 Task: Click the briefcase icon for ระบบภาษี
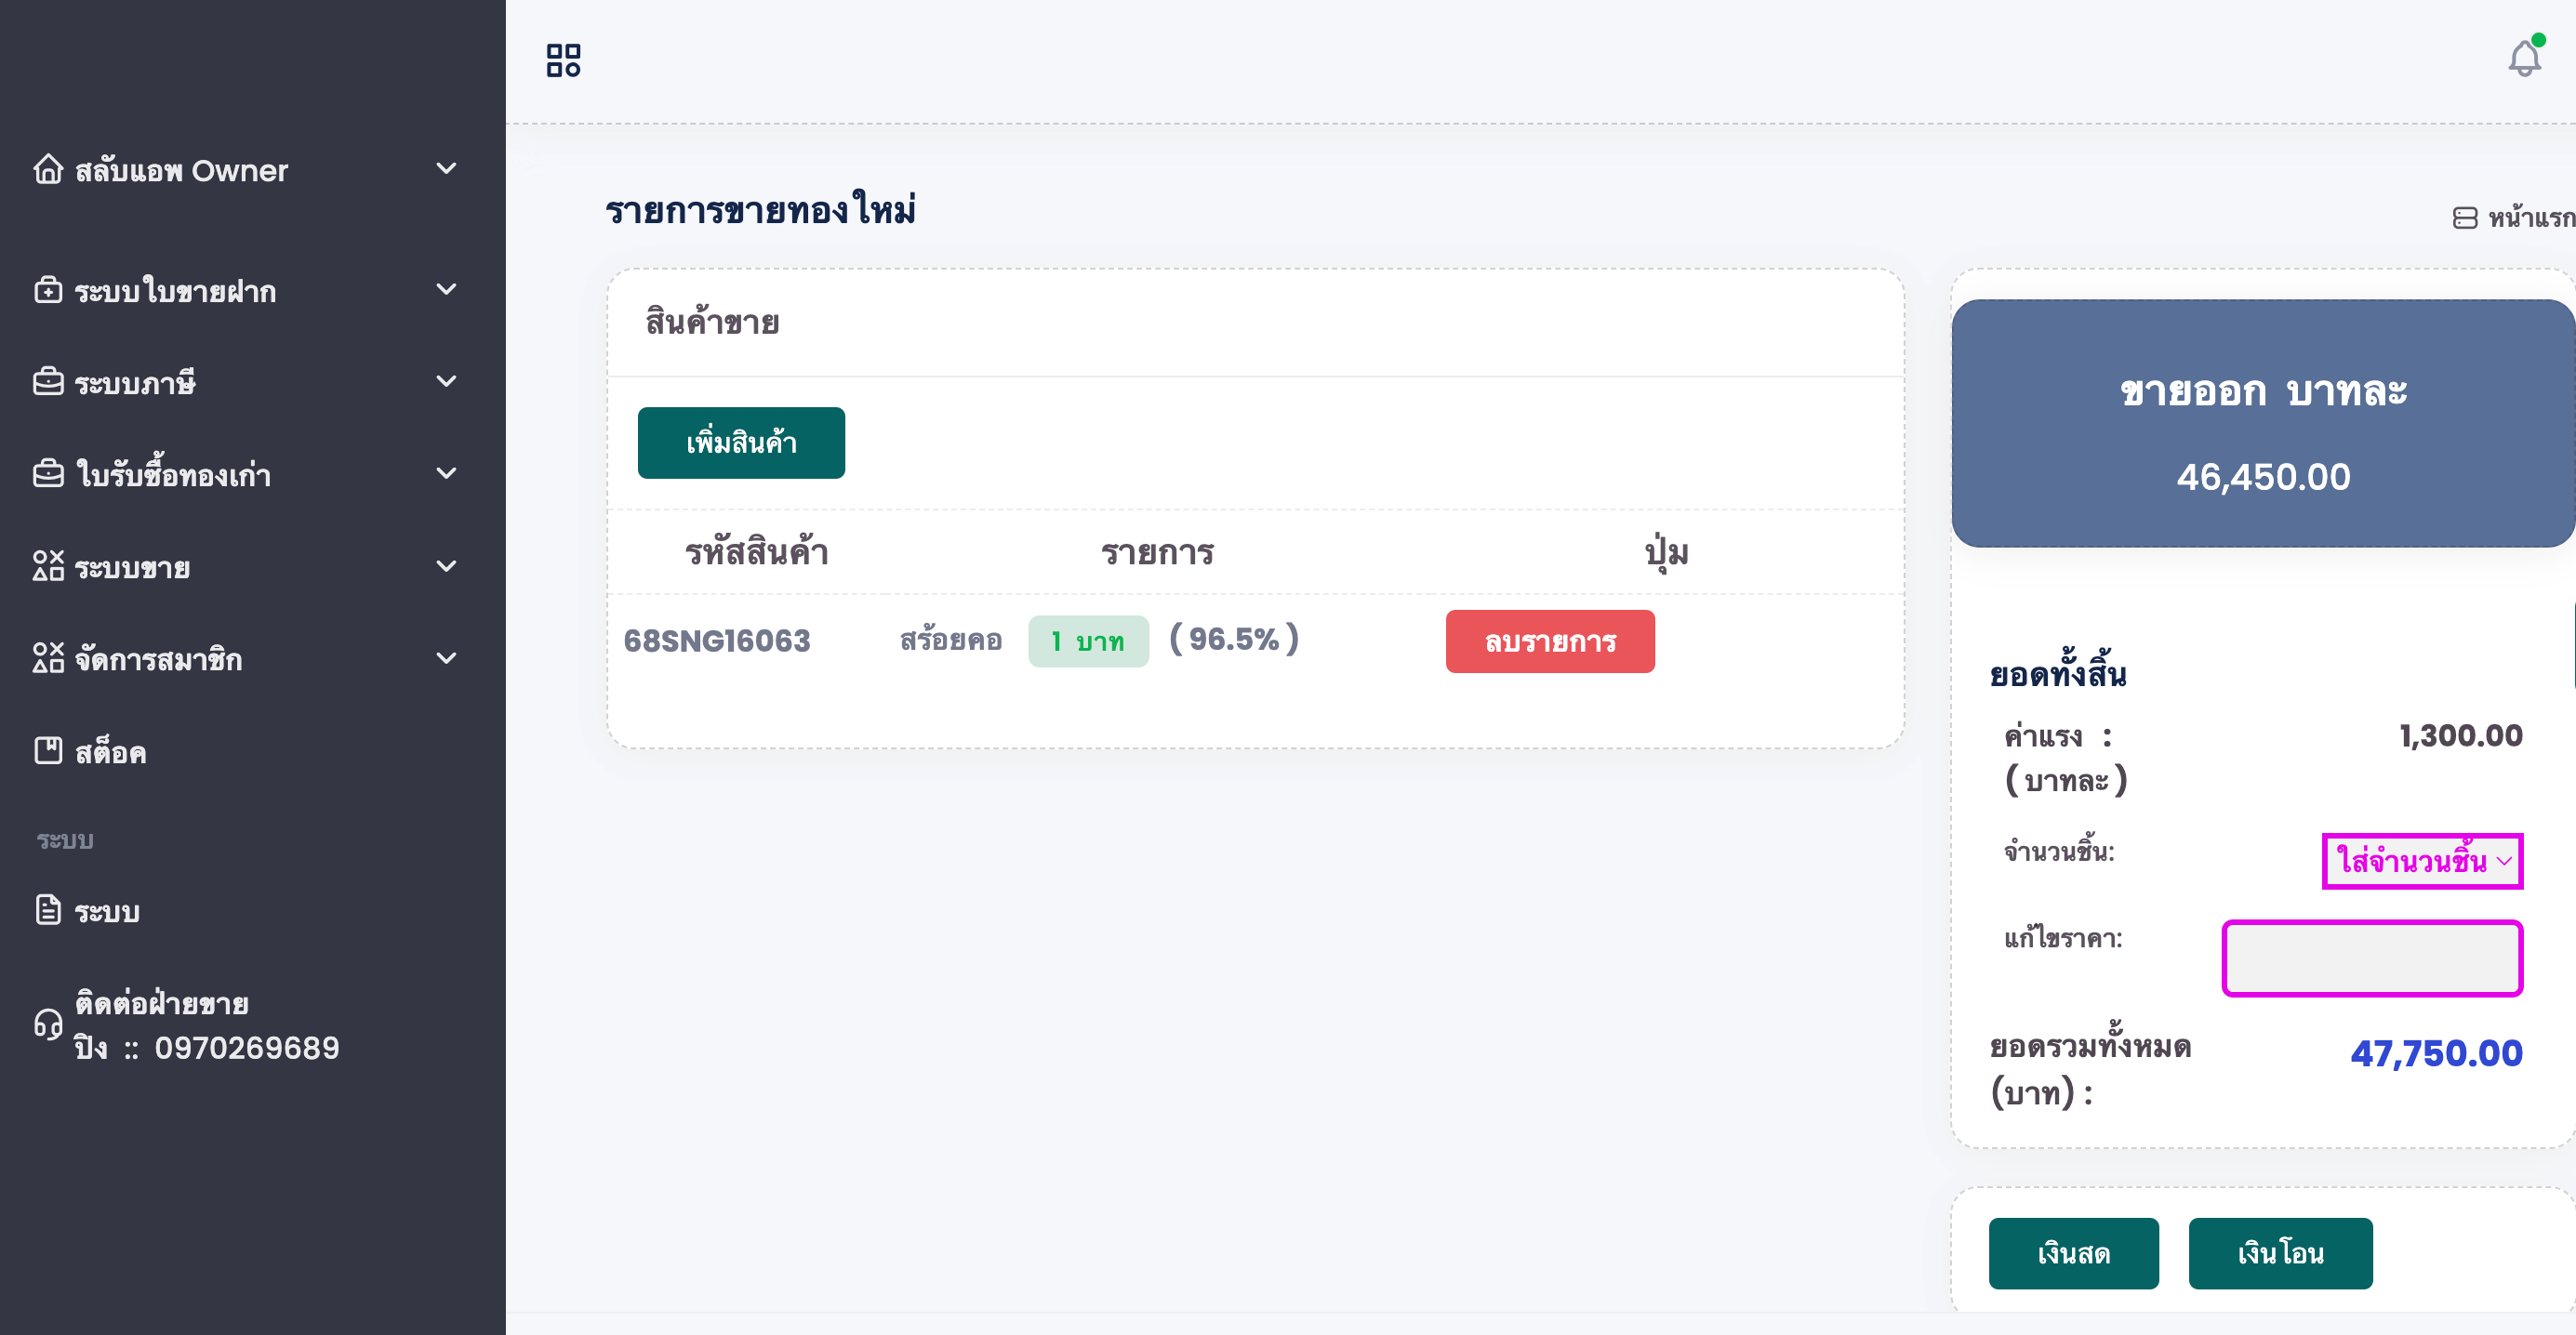(x=48, y=382)
